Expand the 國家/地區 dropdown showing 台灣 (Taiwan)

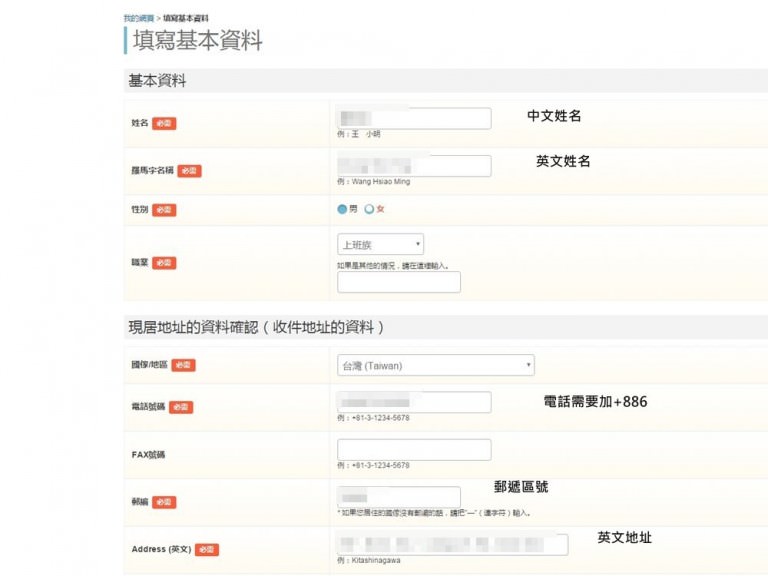click(x=435, y=365)
